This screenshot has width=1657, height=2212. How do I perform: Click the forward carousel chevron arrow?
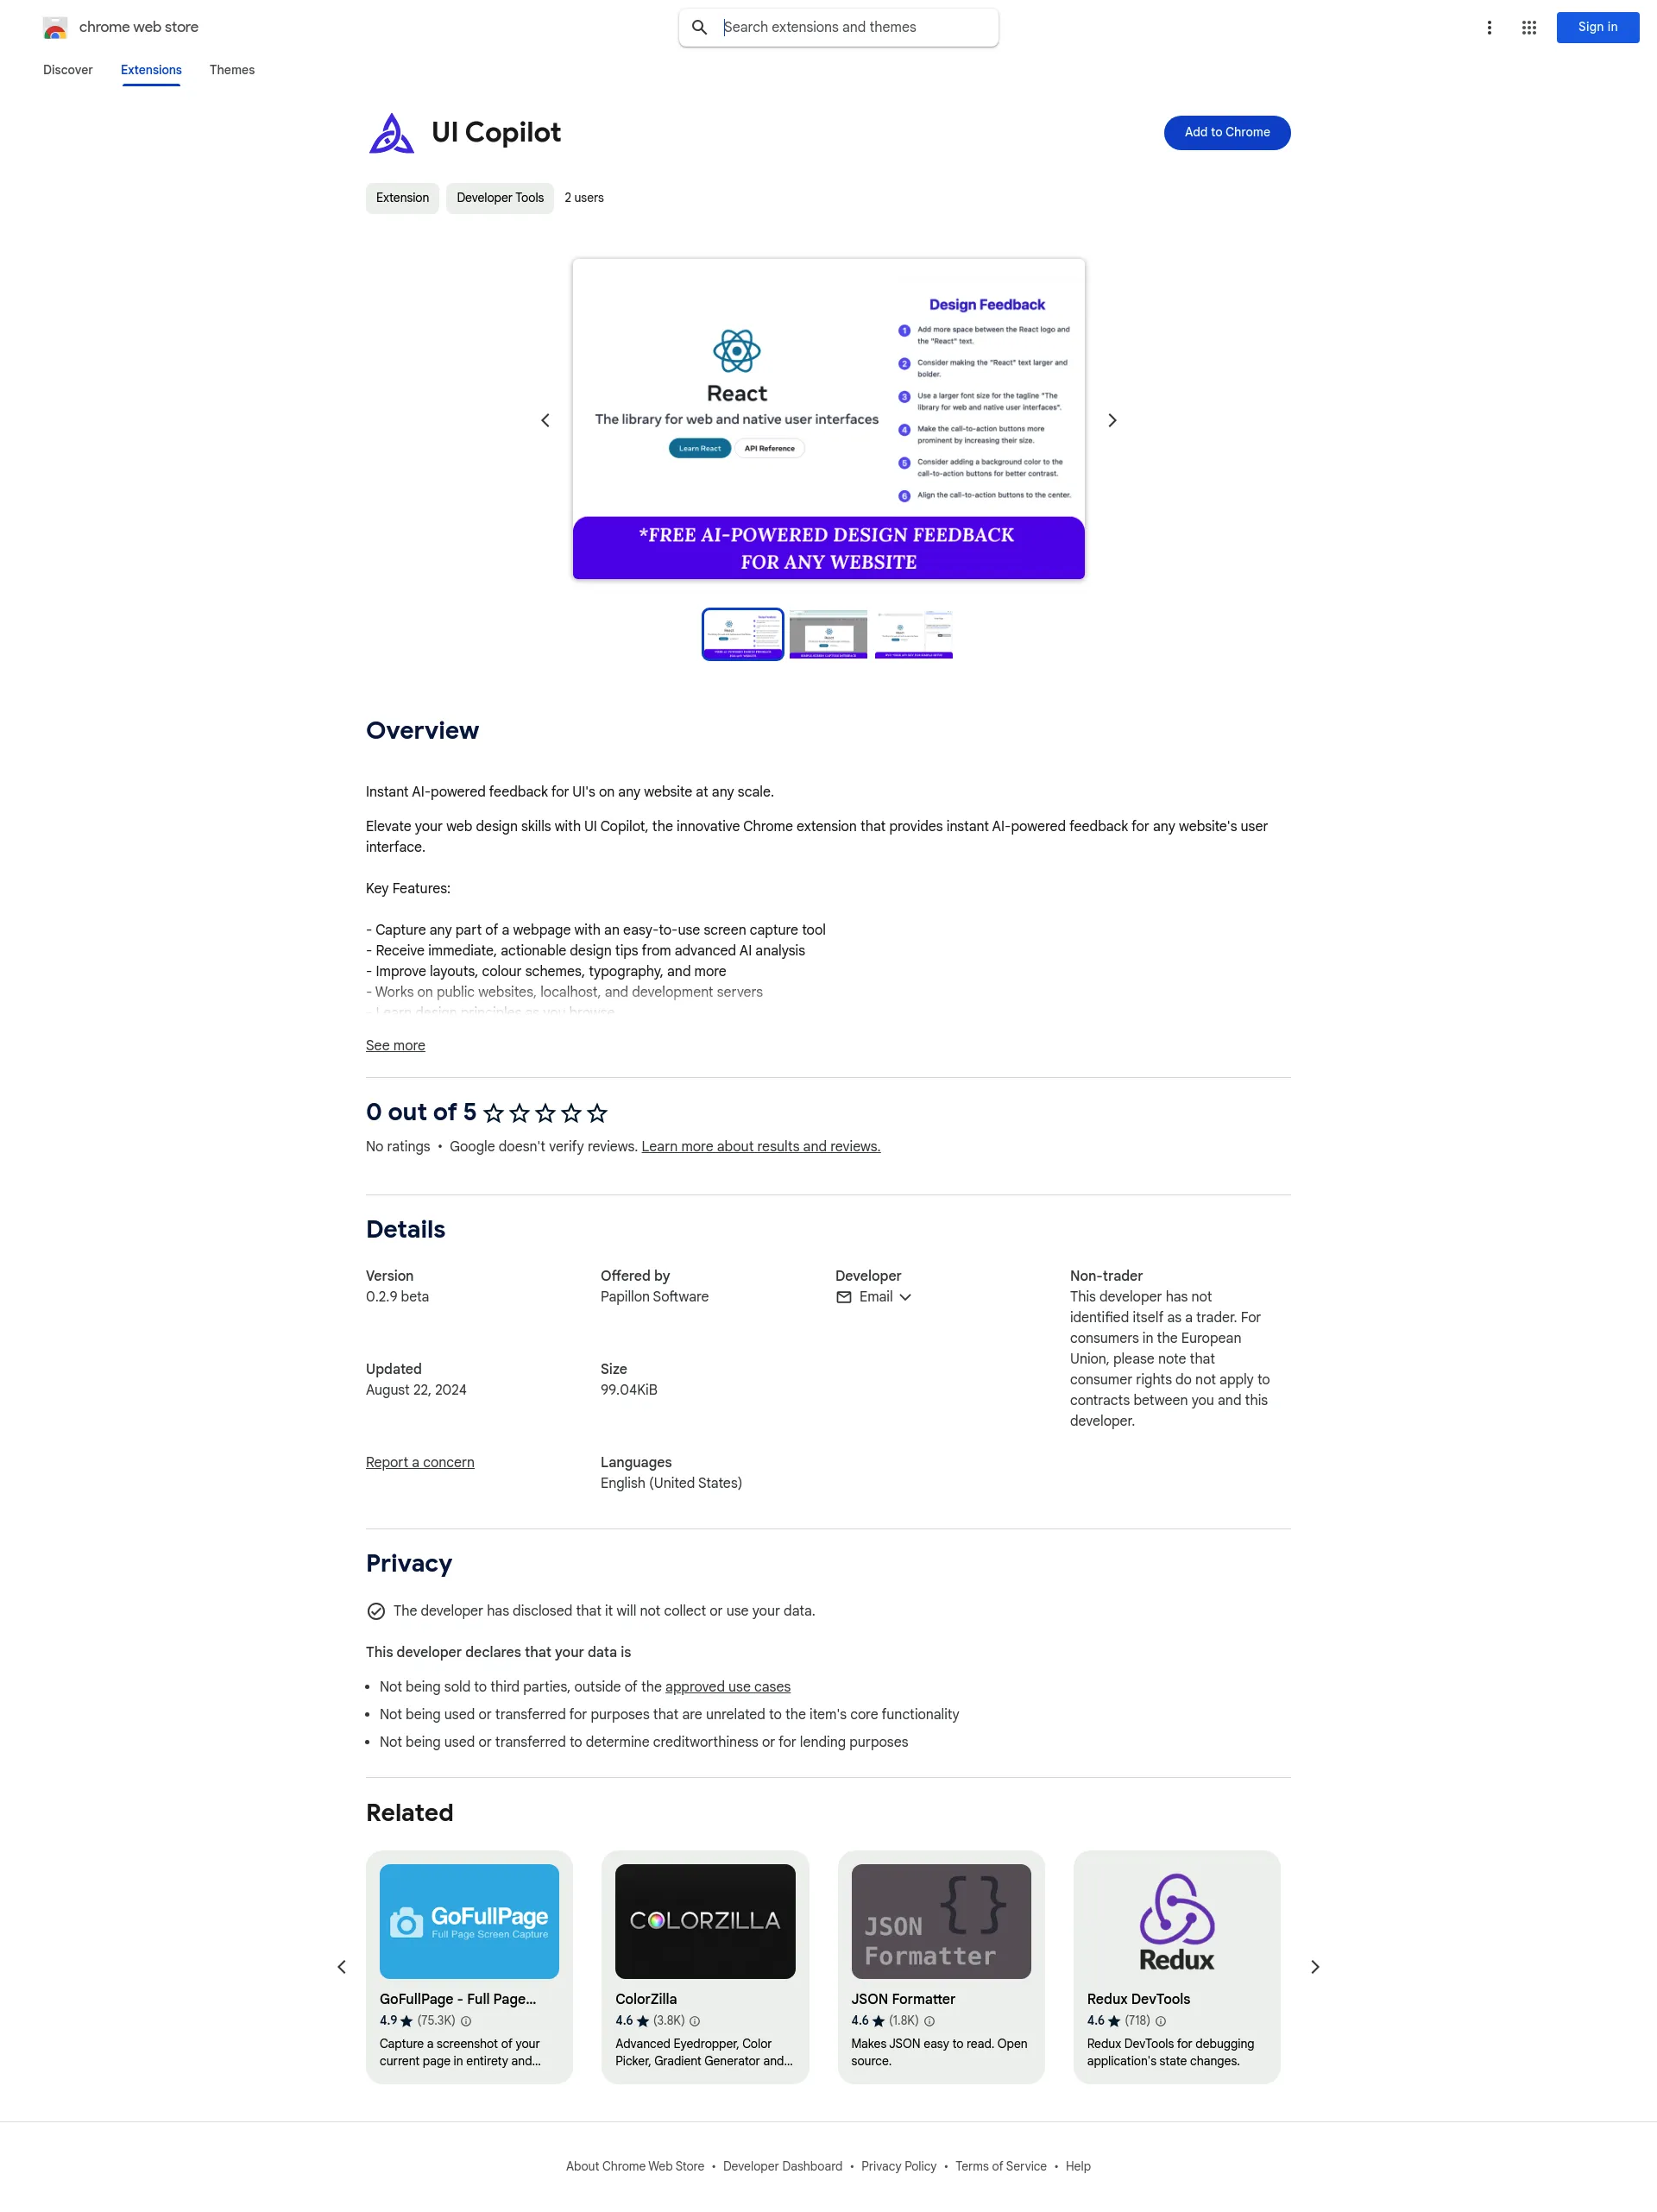[x=1112, y=421]
